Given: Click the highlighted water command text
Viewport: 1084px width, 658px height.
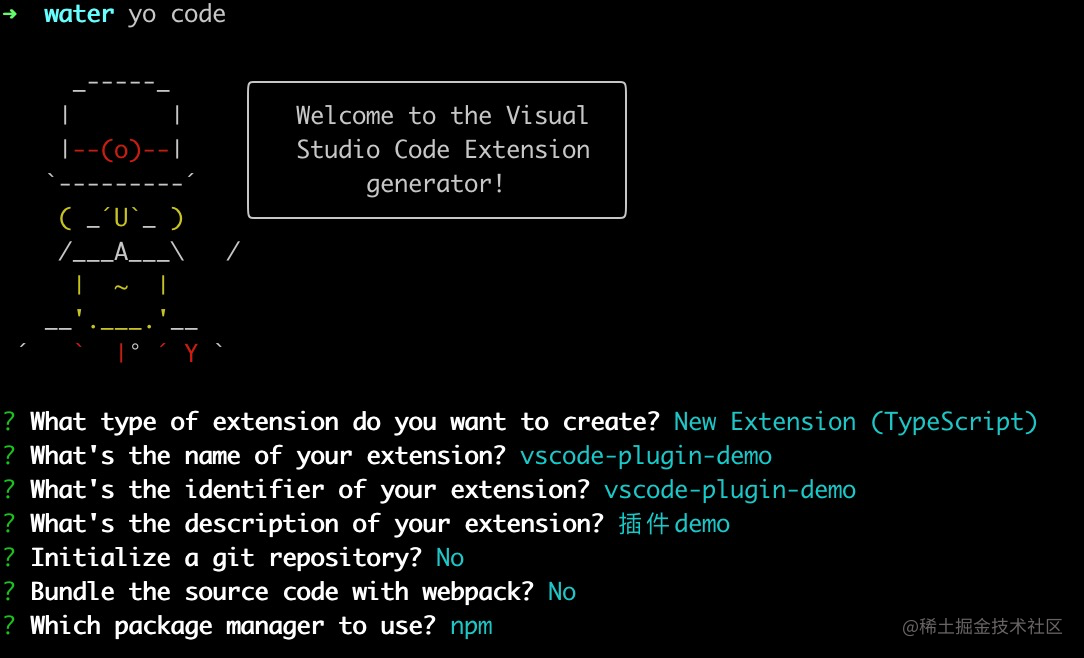Looking at the screenshot, I should [79, 14].
